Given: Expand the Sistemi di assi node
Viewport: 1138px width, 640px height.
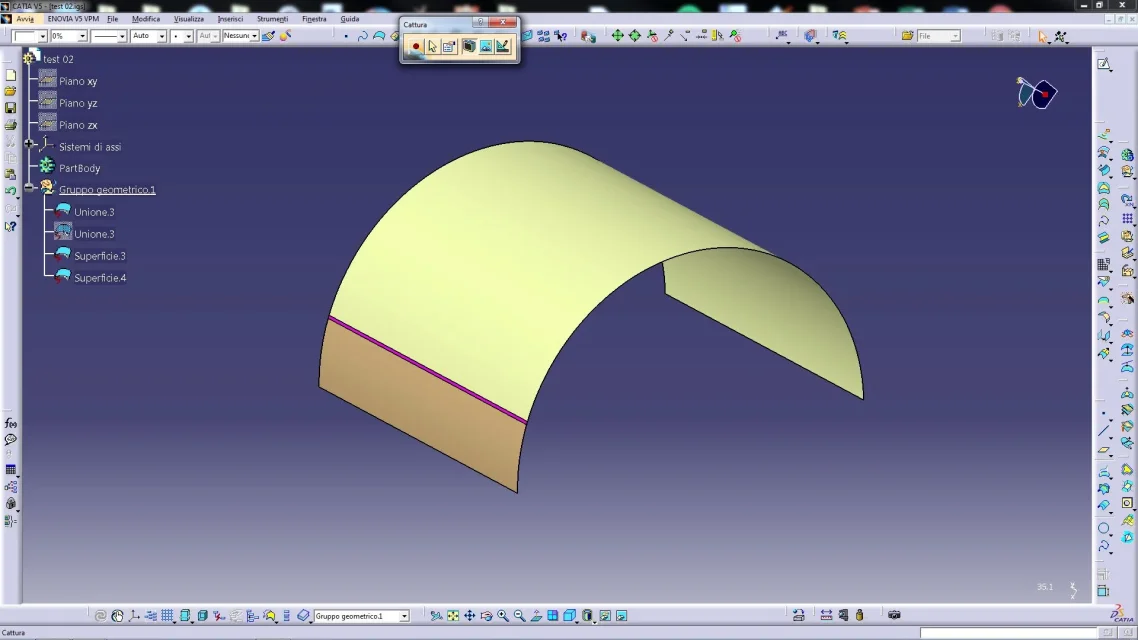Looking at the screenshot, I should [30, 144].
